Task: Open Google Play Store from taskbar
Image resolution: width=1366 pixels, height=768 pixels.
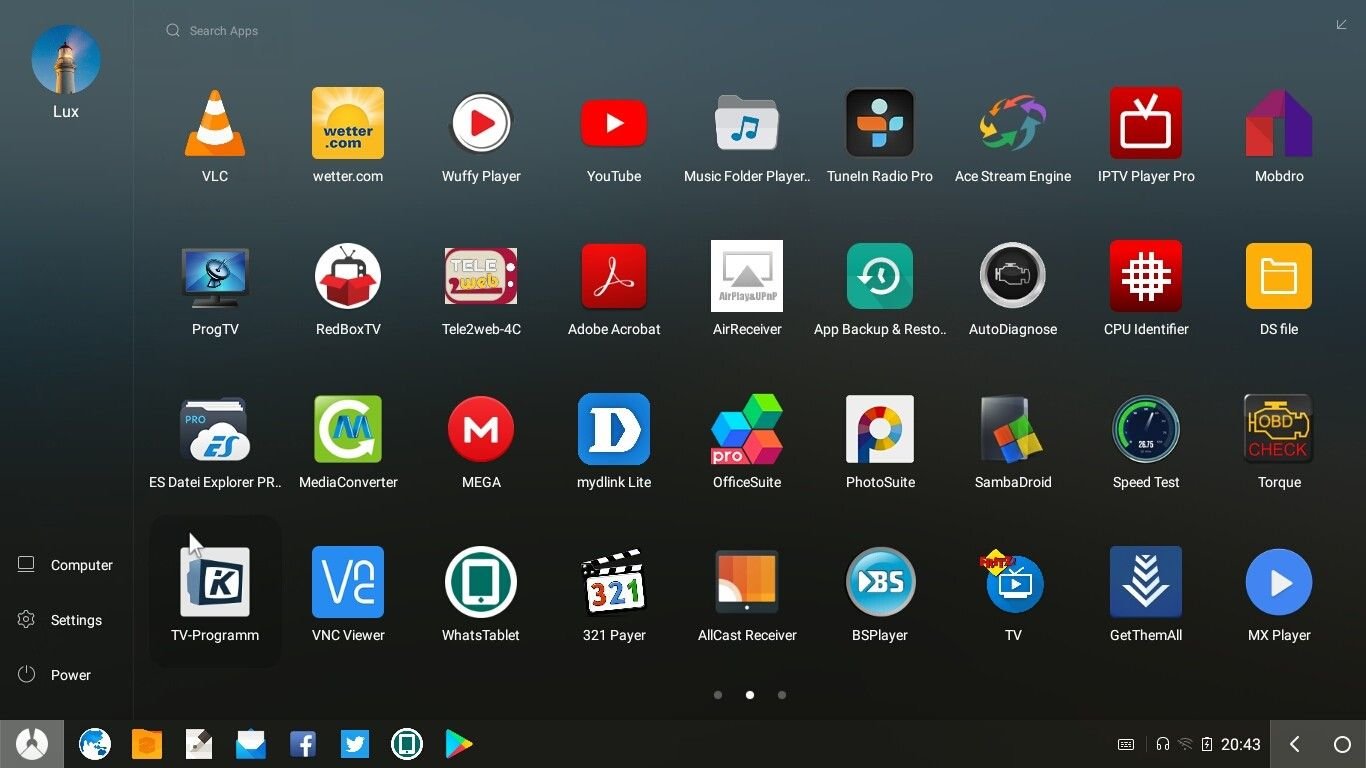Action: (x=459, y=744)
